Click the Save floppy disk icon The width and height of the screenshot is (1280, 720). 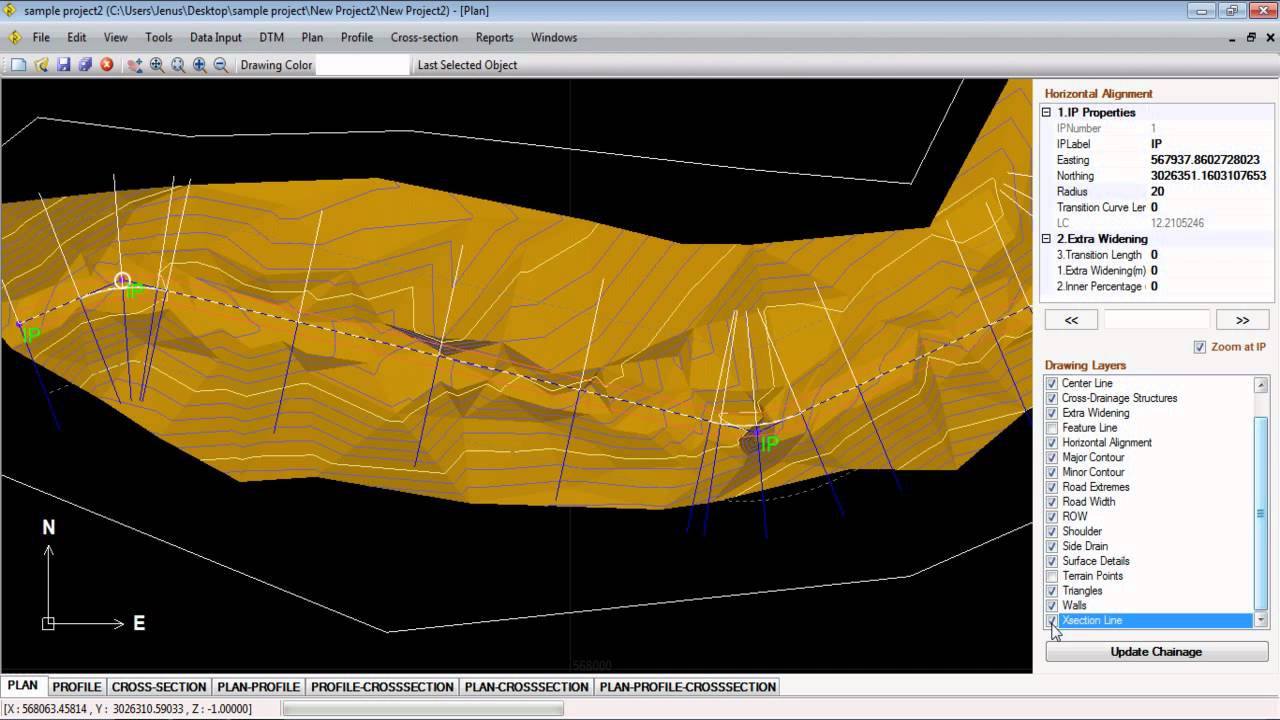coord(63,65)
